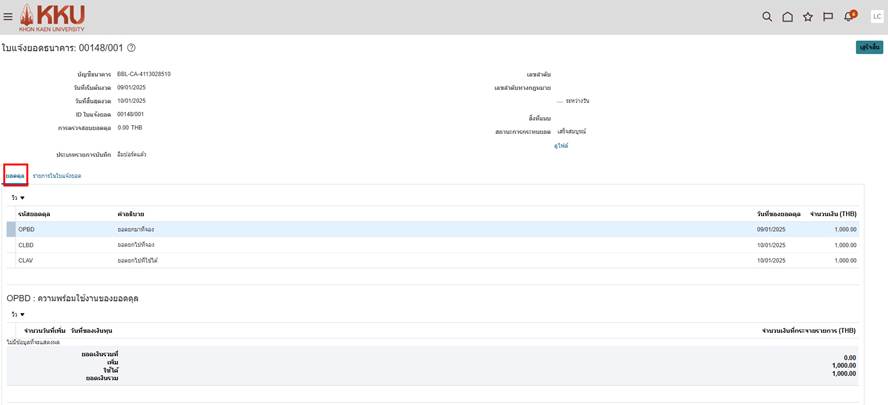
Task: Open the watchlist flag icon
Action: (x=828, y=17)
